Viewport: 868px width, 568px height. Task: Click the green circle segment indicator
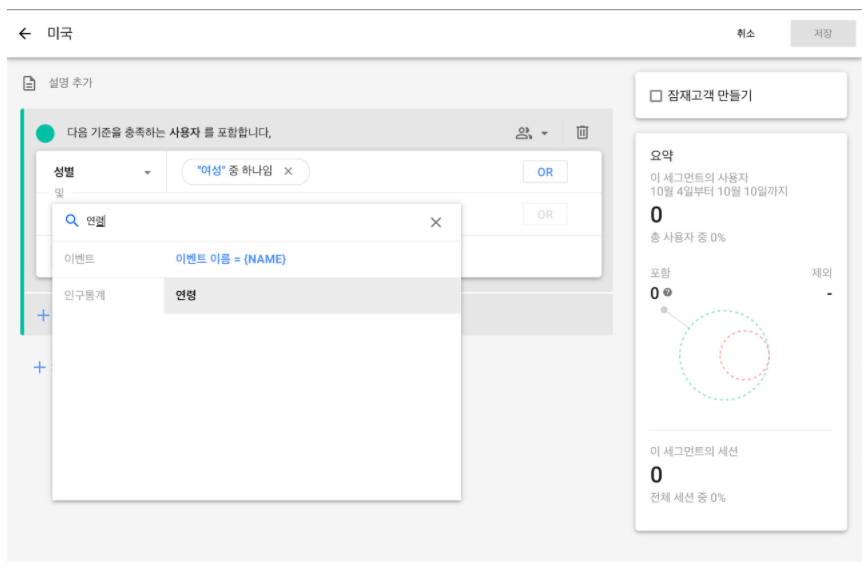(x=45, y=133)
